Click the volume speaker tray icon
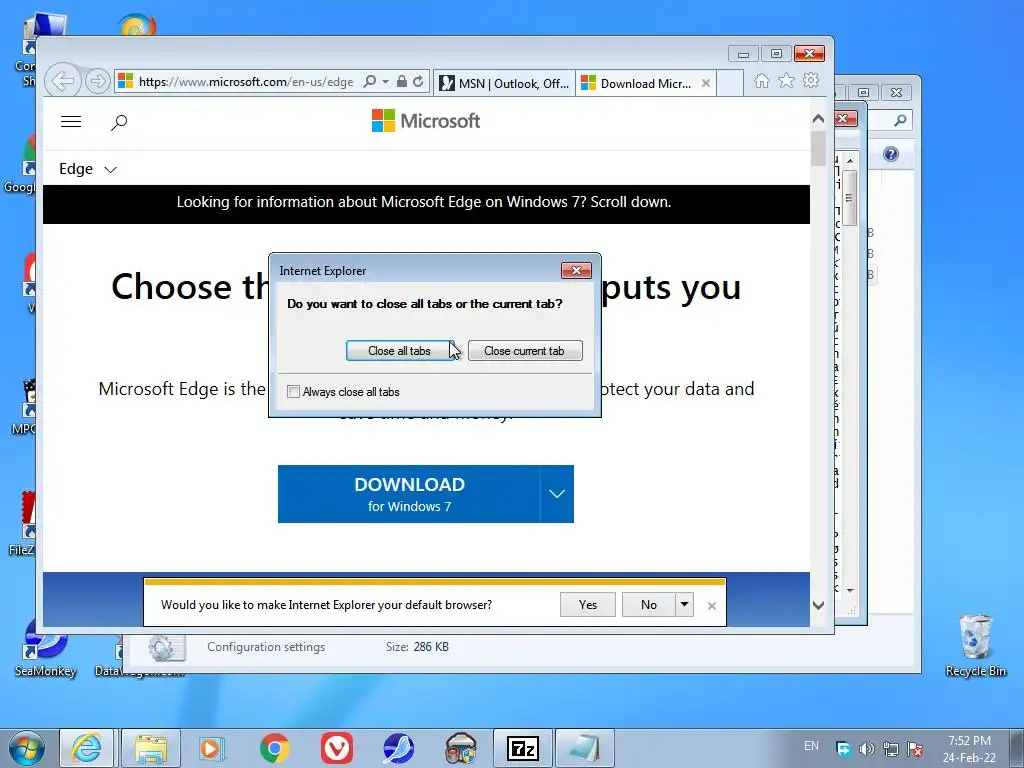This screenshot has height=768, width=1024. [867, 749]
